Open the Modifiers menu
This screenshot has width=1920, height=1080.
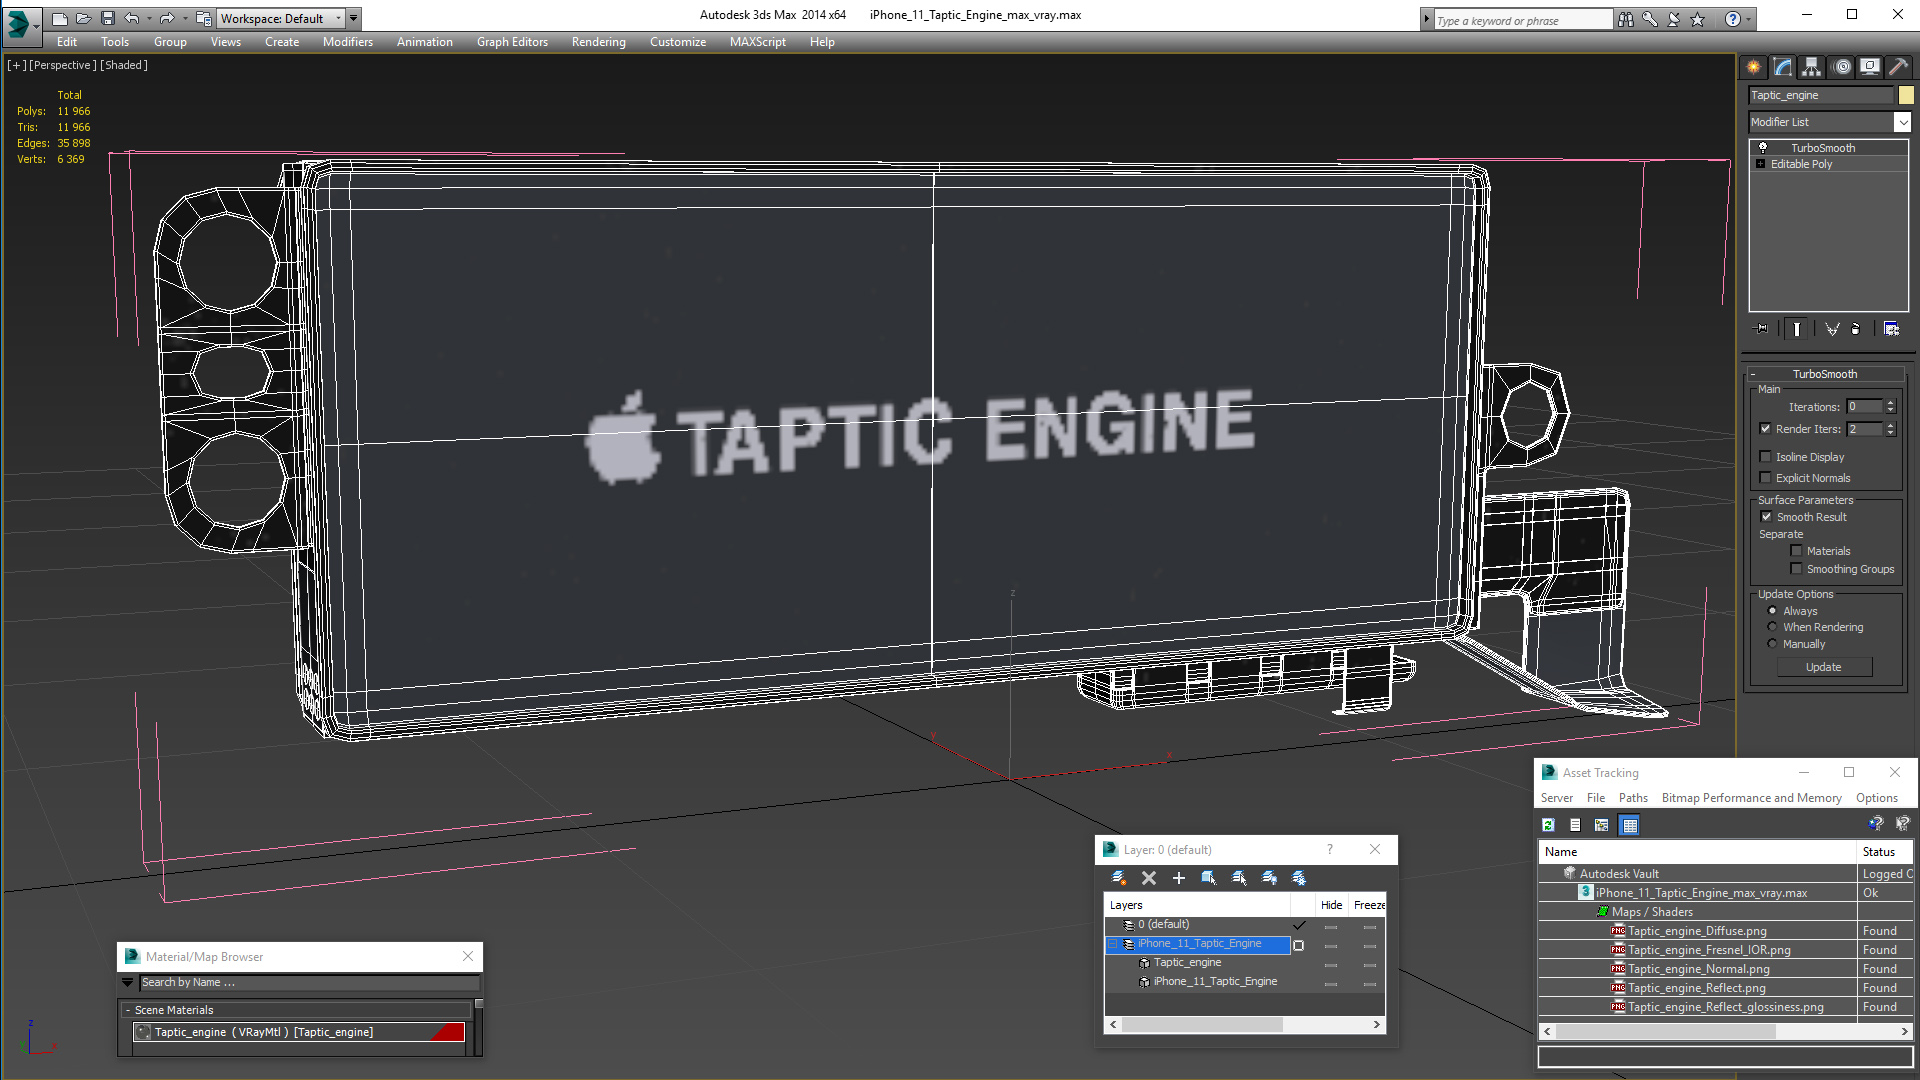pyautogui.click(x=347, y=42)
